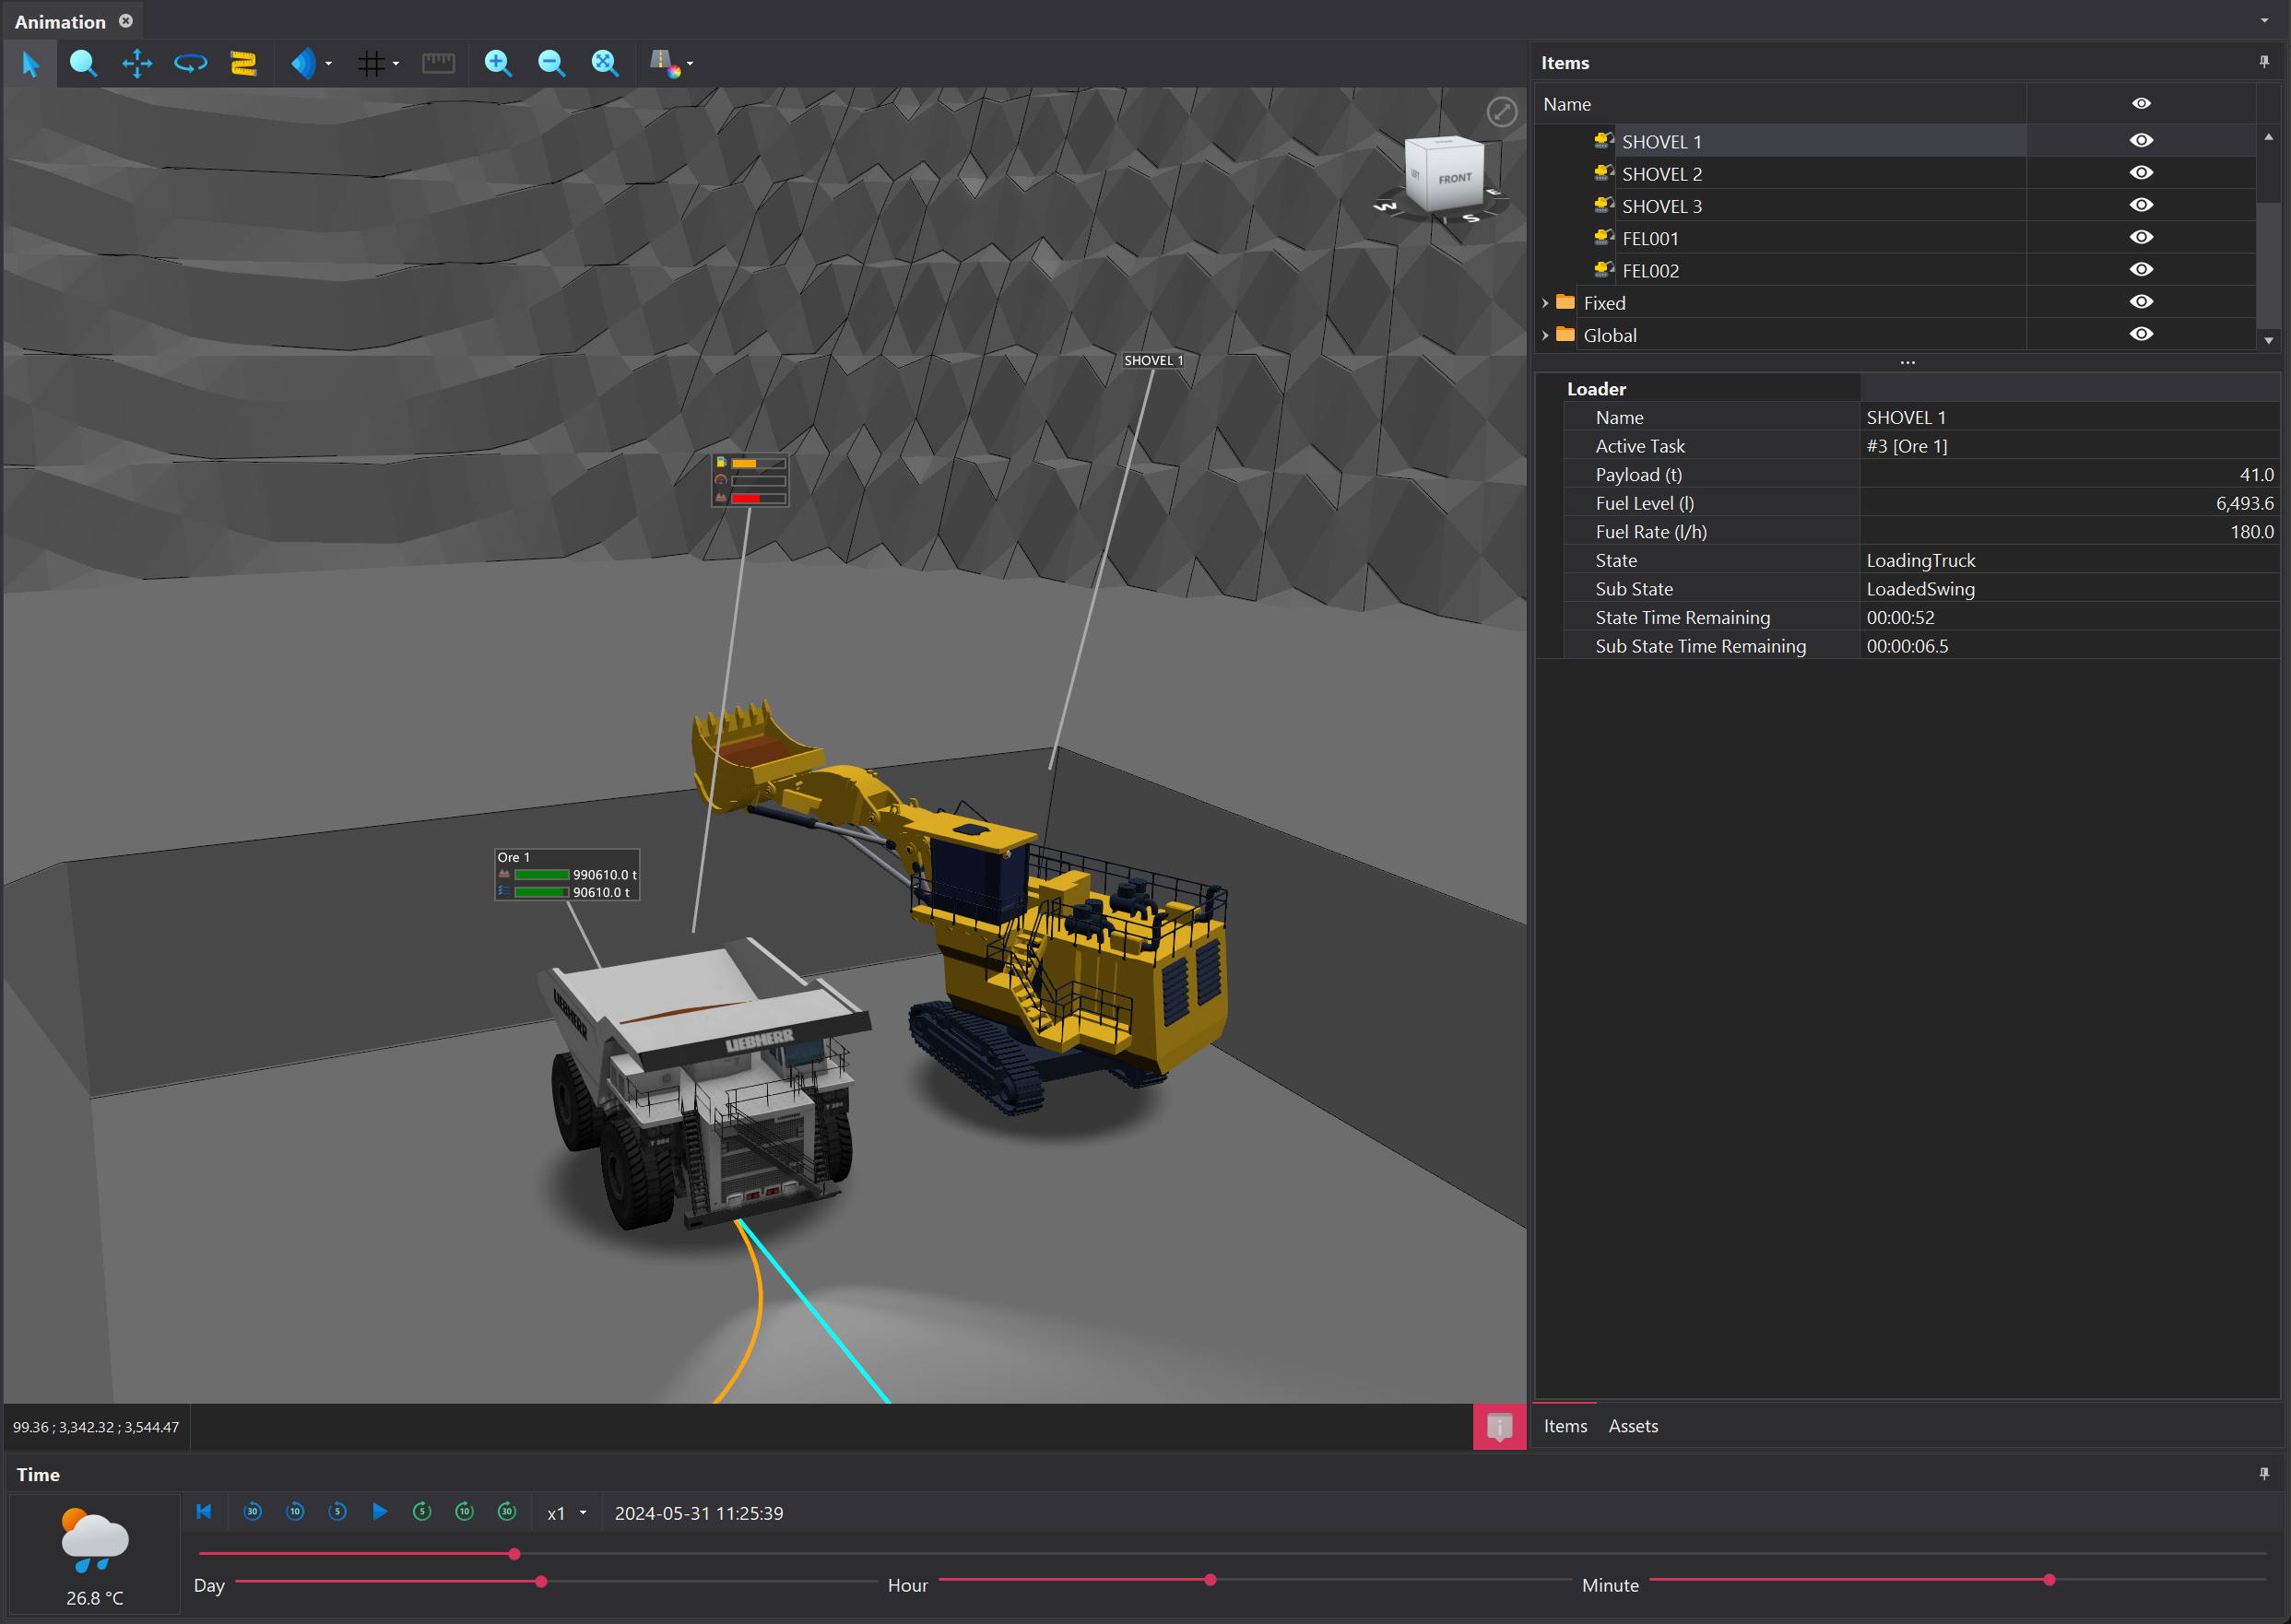Expand the Fixed folder

pos(1545,303)
